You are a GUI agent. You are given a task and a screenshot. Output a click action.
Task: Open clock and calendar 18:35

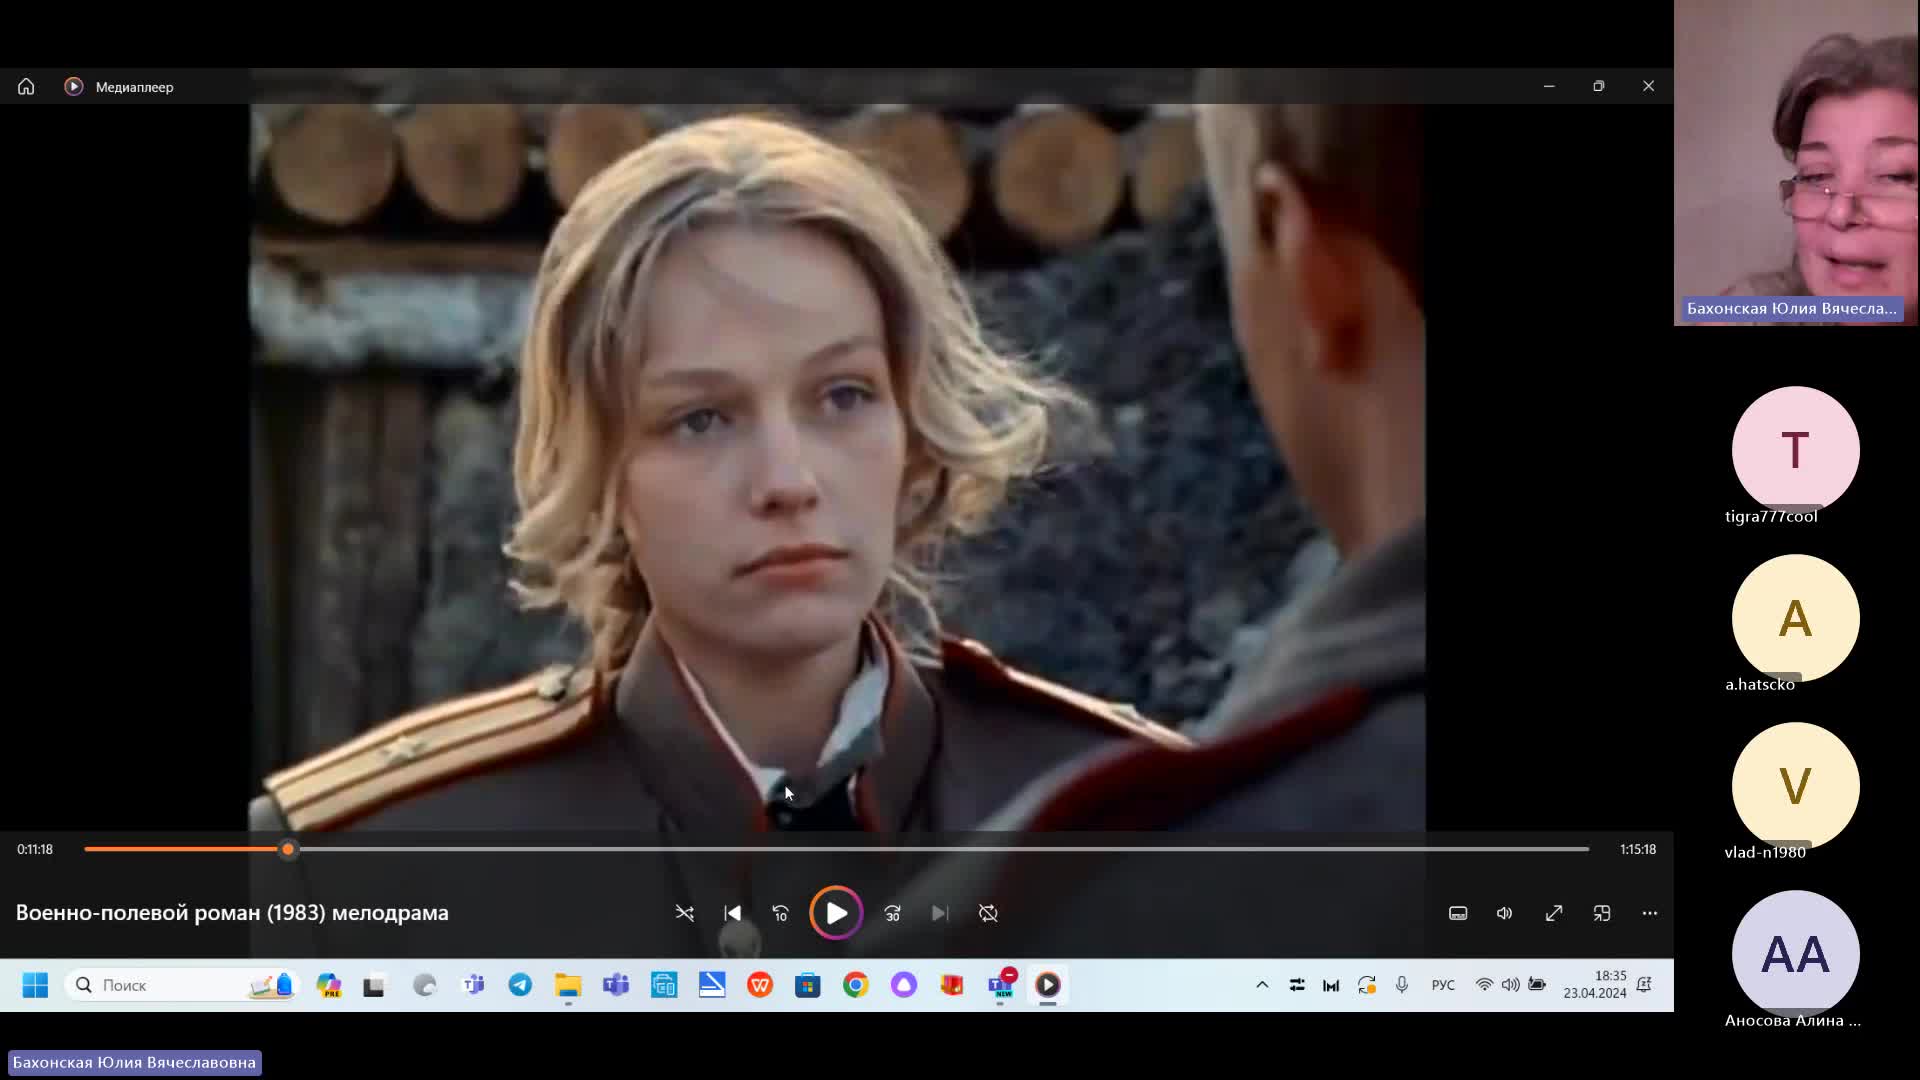1595,985
